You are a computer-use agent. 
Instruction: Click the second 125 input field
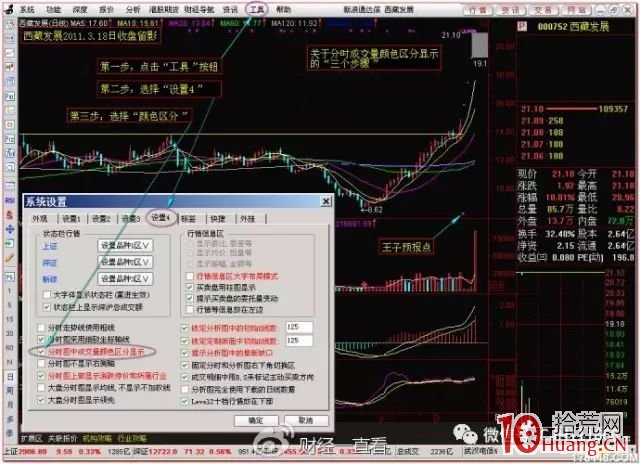click(x=299, y=340)
